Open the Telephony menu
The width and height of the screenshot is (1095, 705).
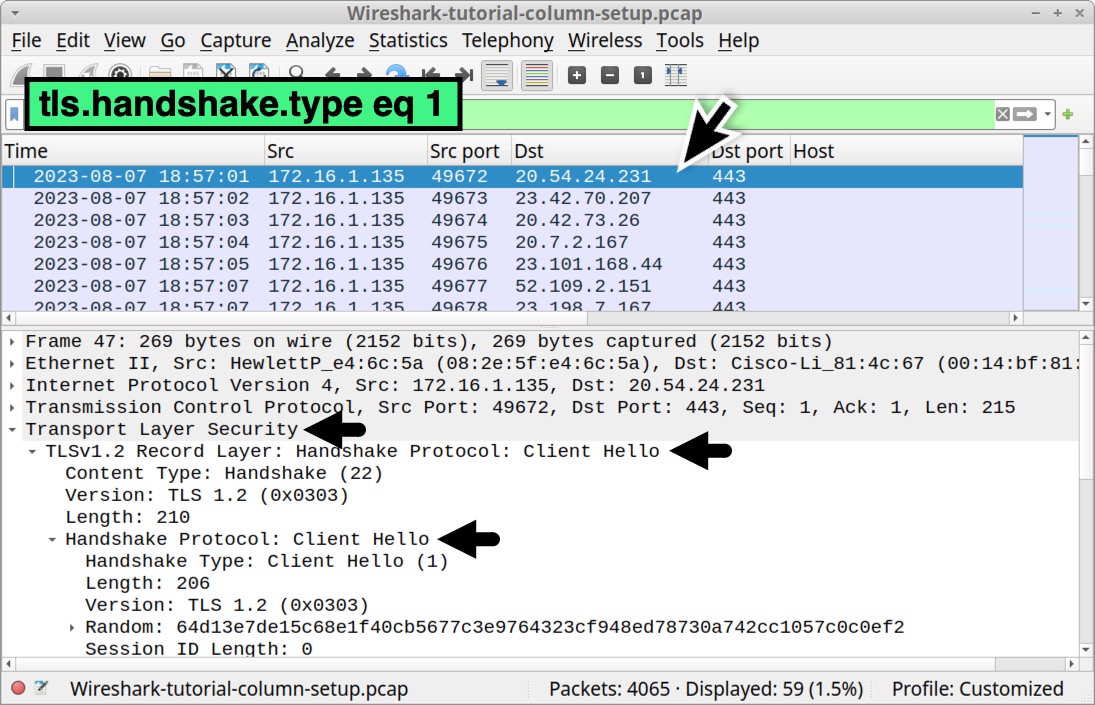pos(508,40)
